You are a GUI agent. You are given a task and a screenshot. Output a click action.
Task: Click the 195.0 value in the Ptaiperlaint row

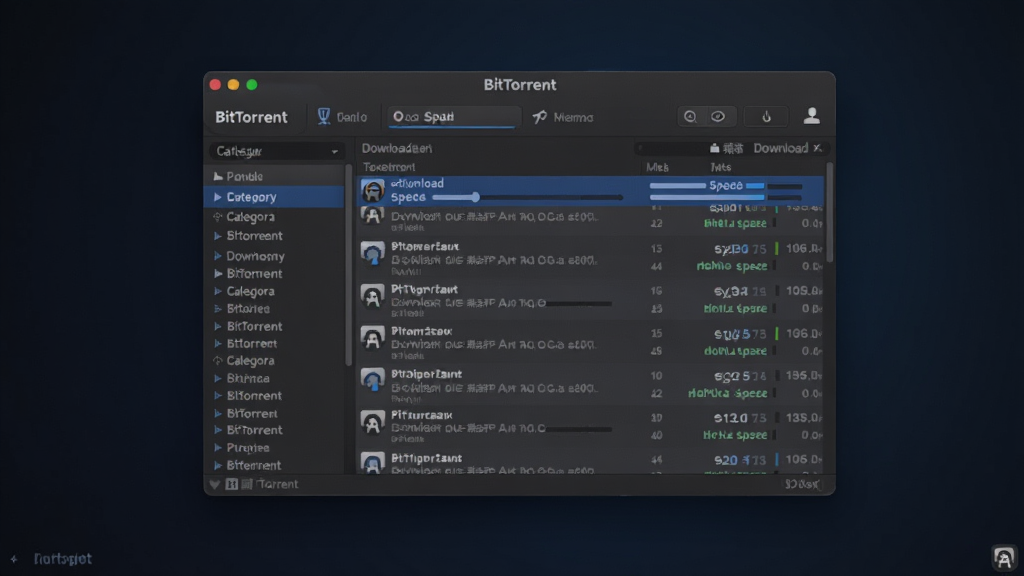[803, 376]
